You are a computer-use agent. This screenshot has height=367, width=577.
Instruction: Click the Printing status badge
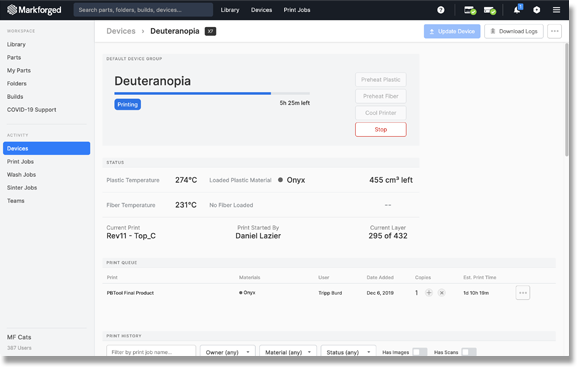coord(127,105)
